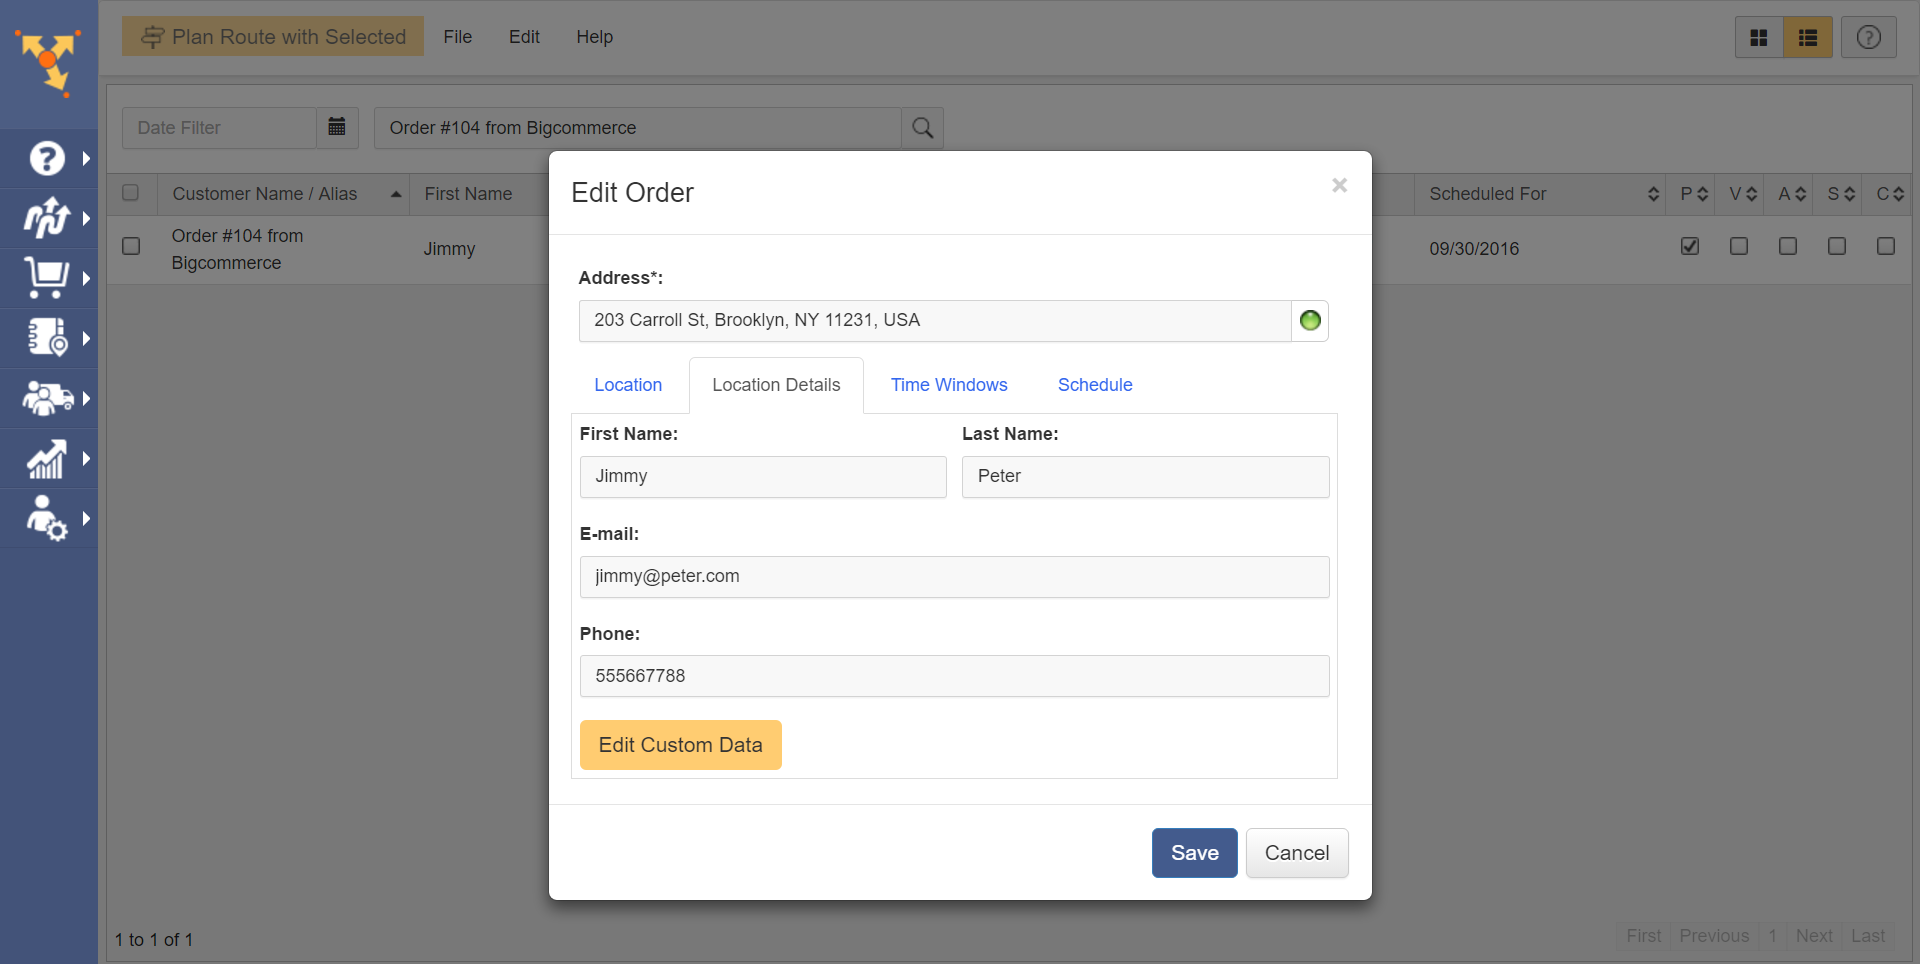Open the analytics chart sidebar icon
Screen dimensions: 1920x964
tap(46, 459)
